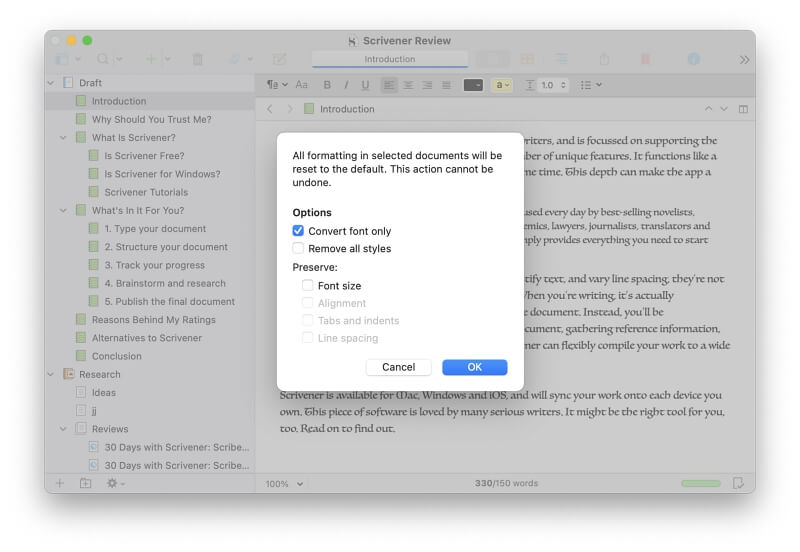Image resolution: width=800 pixels, height=552 pixels.
Task: Add new folder icon in footer
Action: click(x=85, y=483)
